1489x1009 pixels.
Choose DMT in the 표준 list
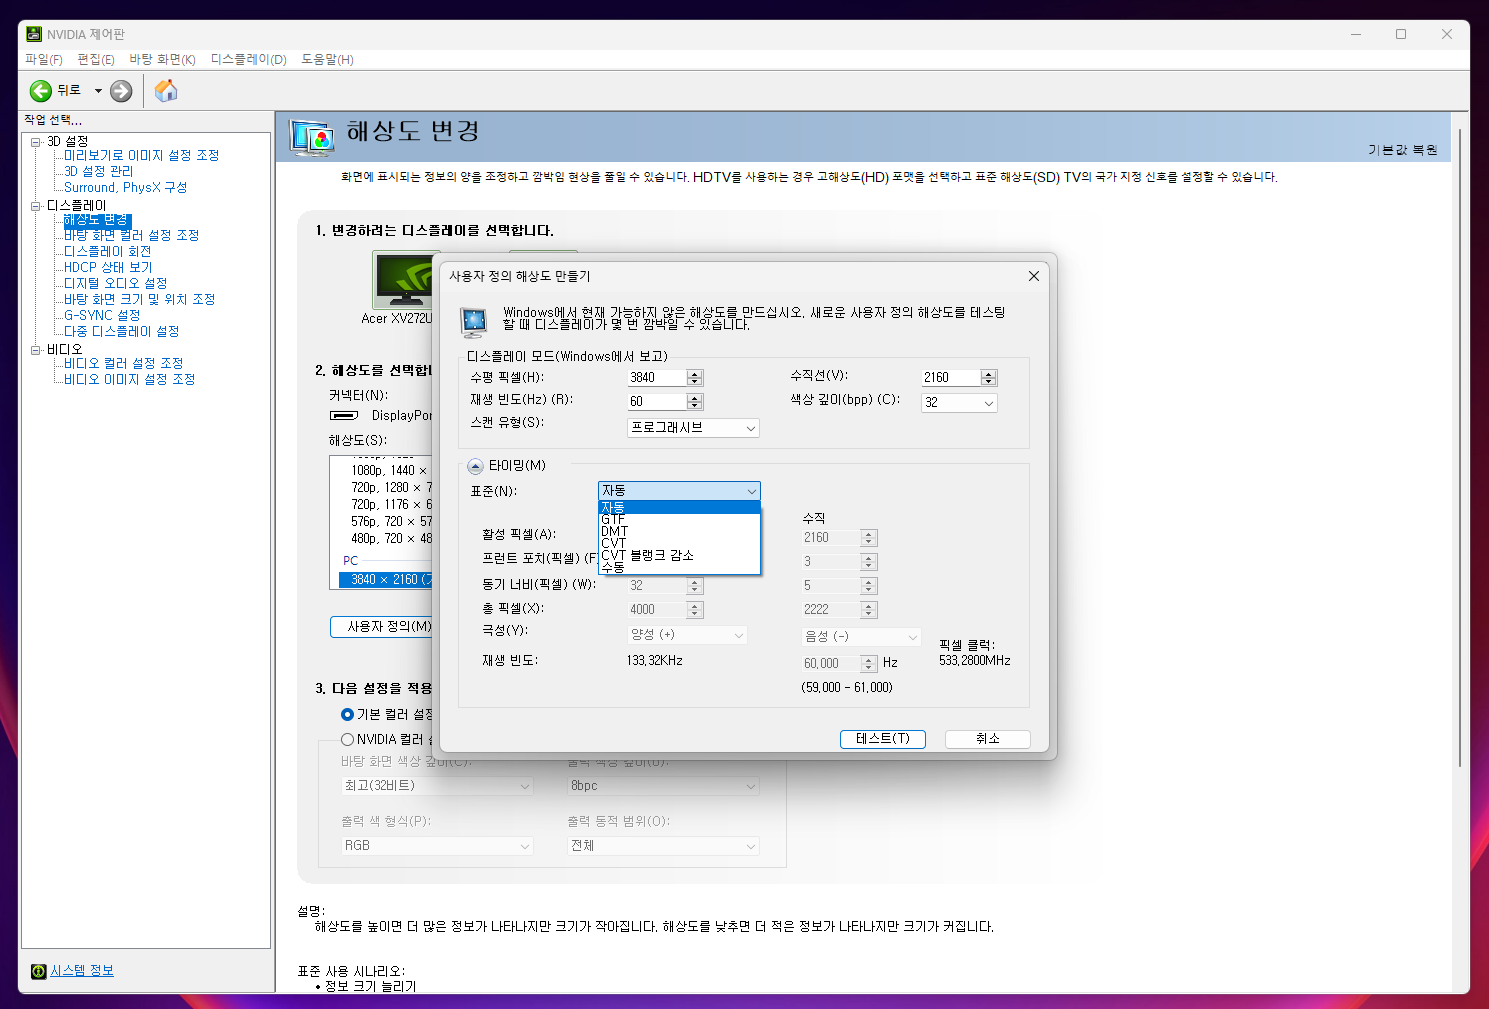[x=679, y=532]
